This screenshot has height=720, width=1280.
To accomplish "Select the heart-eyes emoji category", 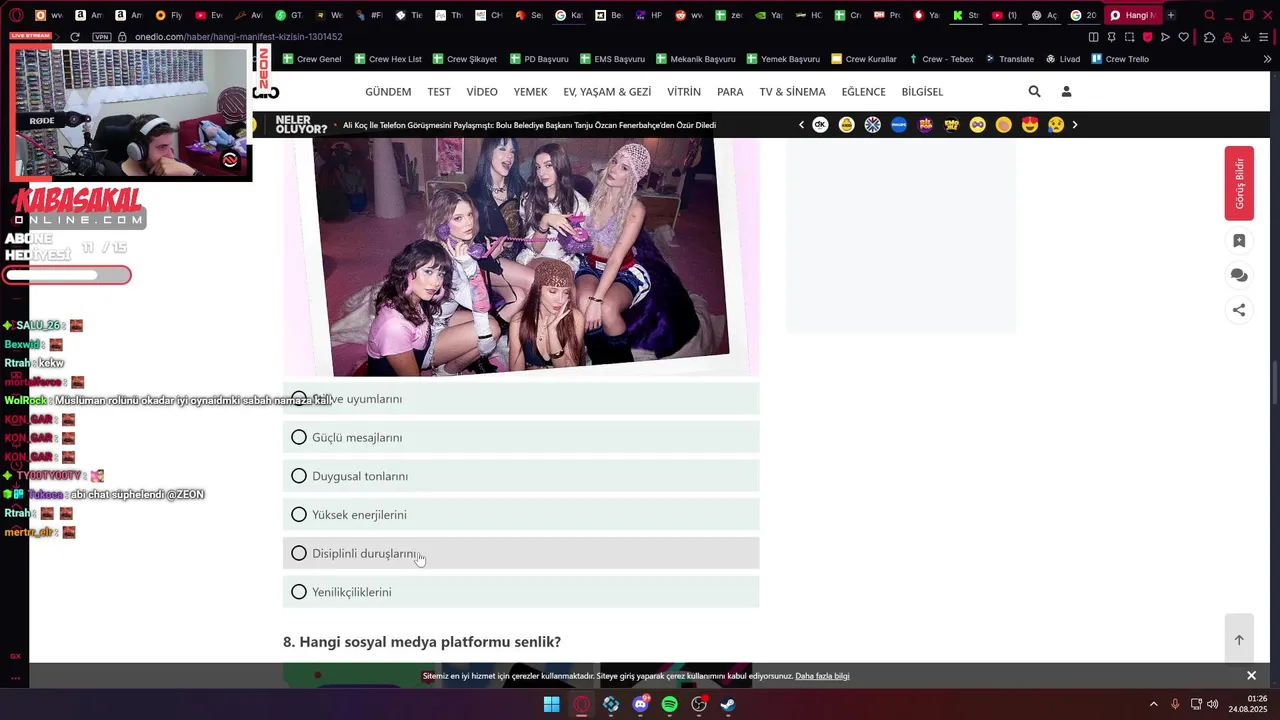I will point(1030,125).
